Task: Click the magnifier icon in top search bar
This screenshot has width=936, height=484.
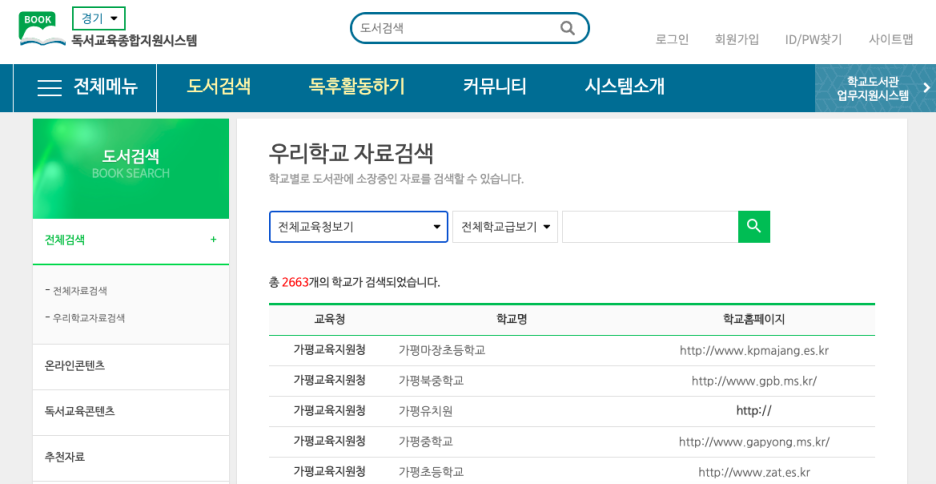Action: click(x=567, y=28)
